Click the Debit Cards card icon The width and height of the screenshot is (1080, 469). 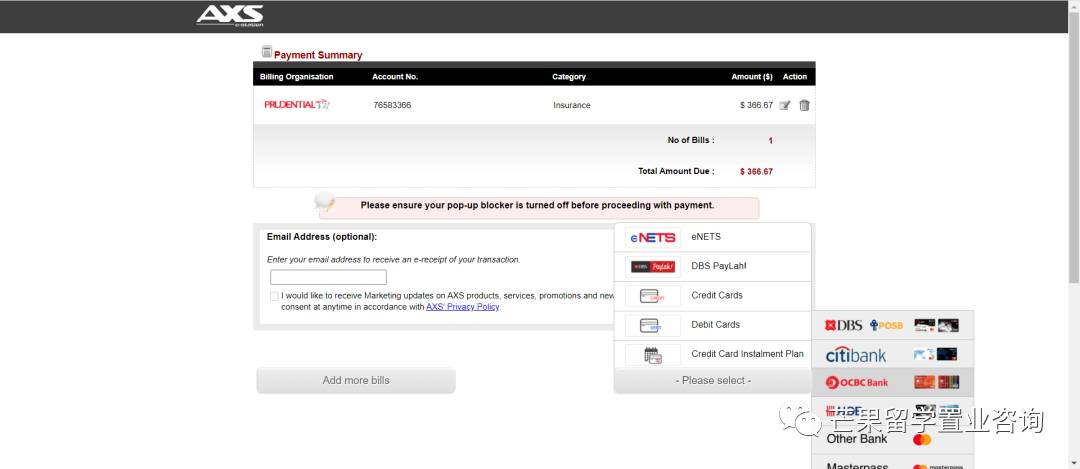652,325
